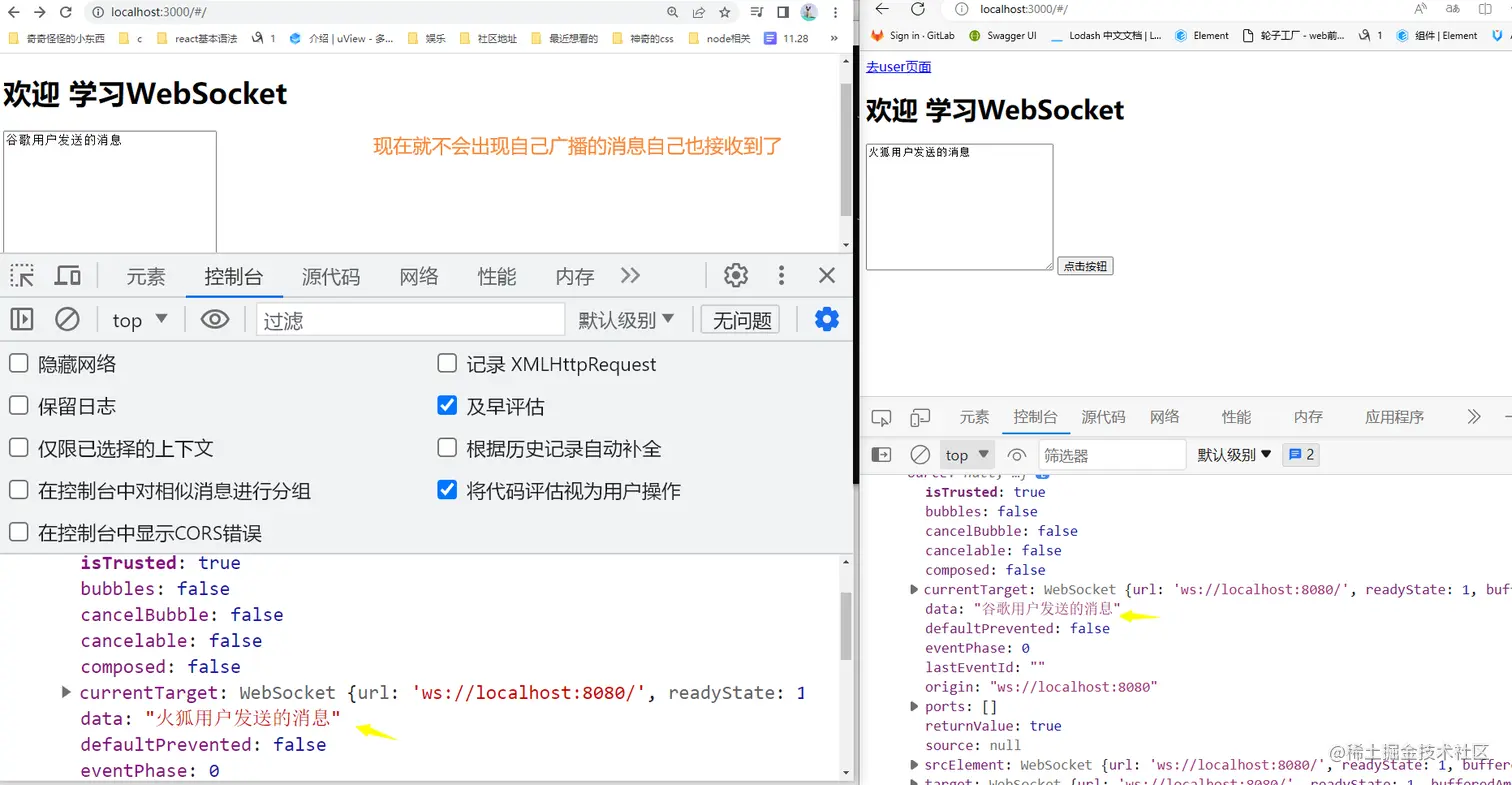The width and height of the screenshot is (1512, 785).
Task: Click the inspect element picker in Chrome DevTools
Action: (x=22, y=276)
